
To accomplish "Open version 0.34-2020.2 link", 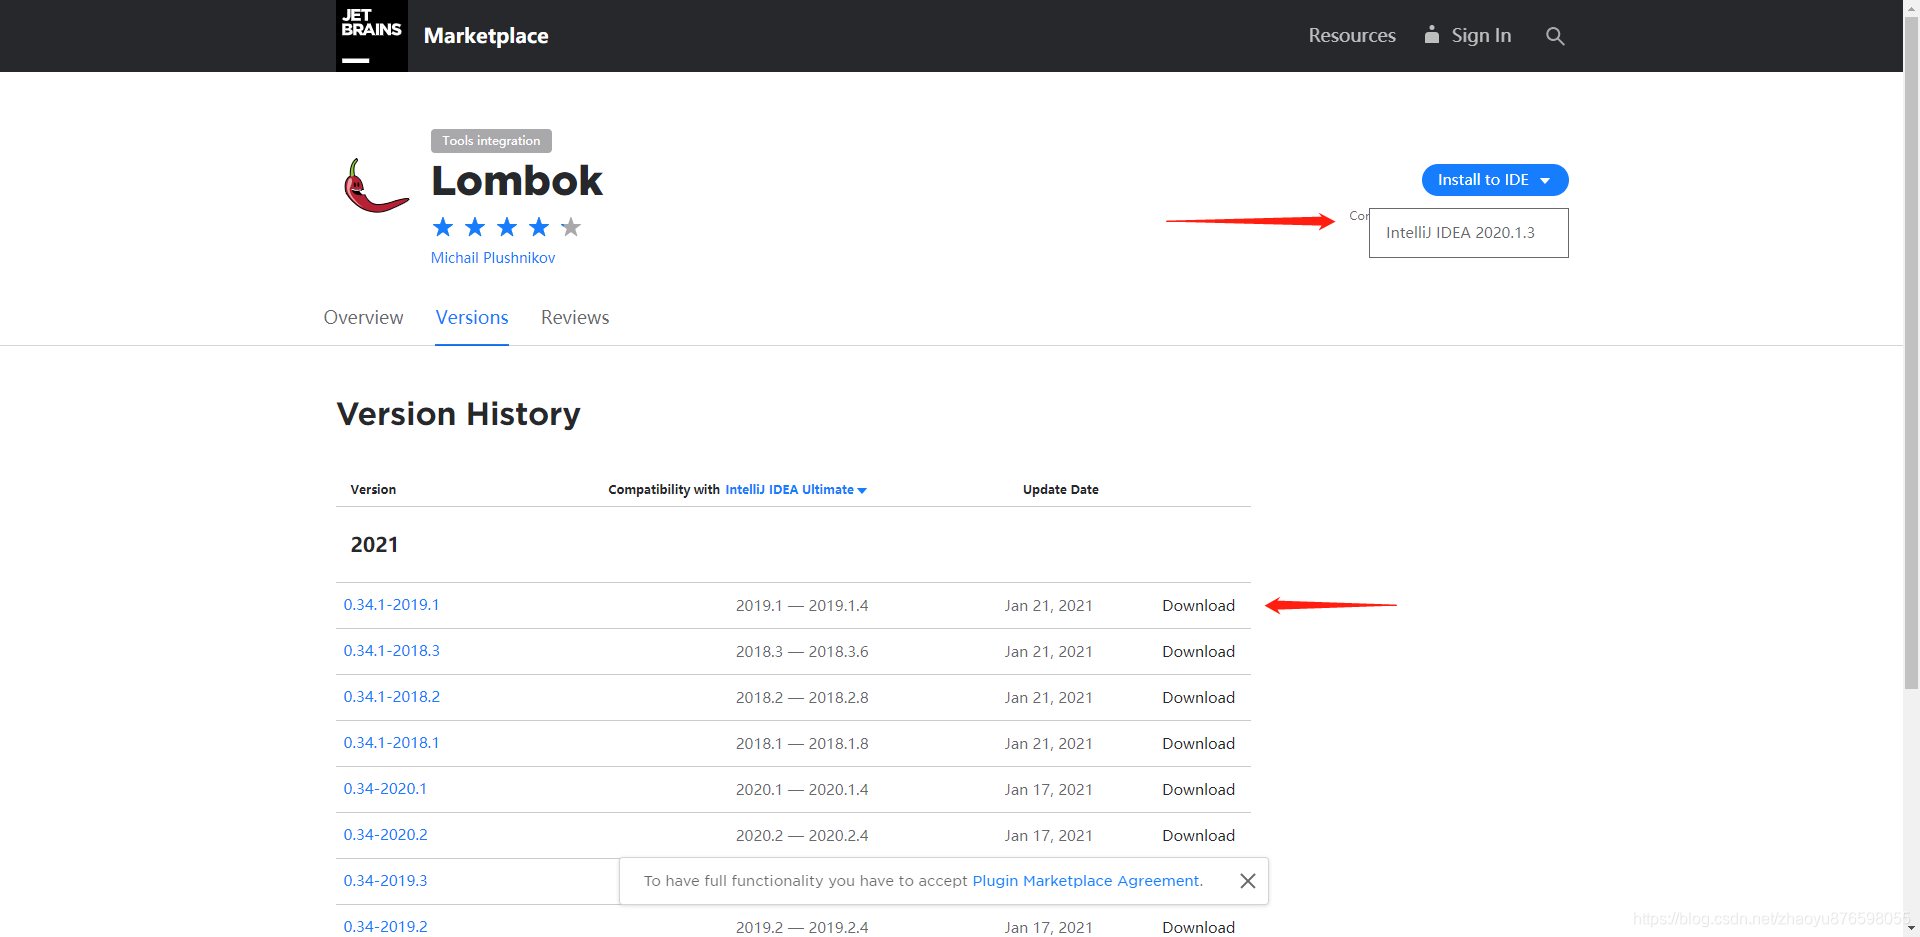I will [385, 835].
